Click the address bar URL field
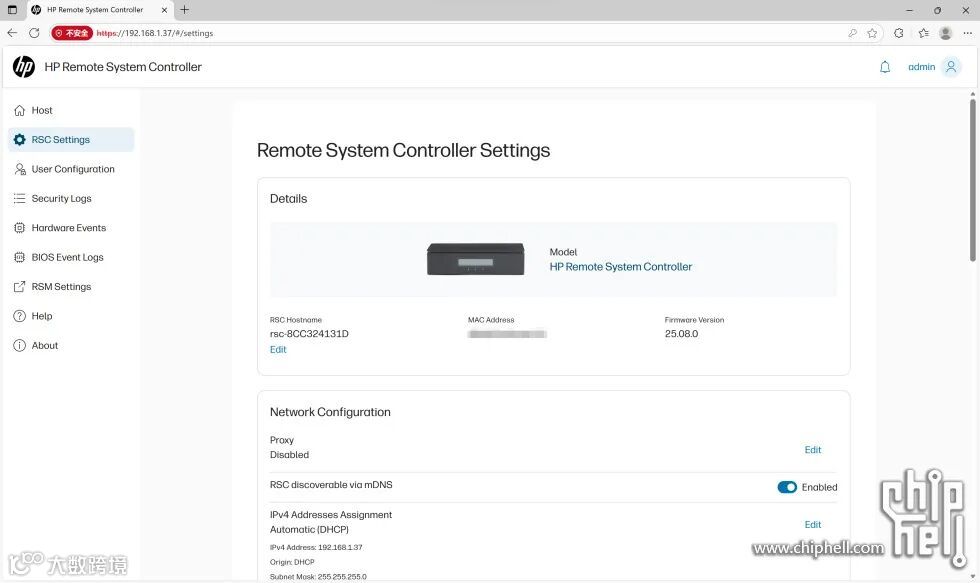The height and width of the screenshot is (583, 980). (469, 33)
